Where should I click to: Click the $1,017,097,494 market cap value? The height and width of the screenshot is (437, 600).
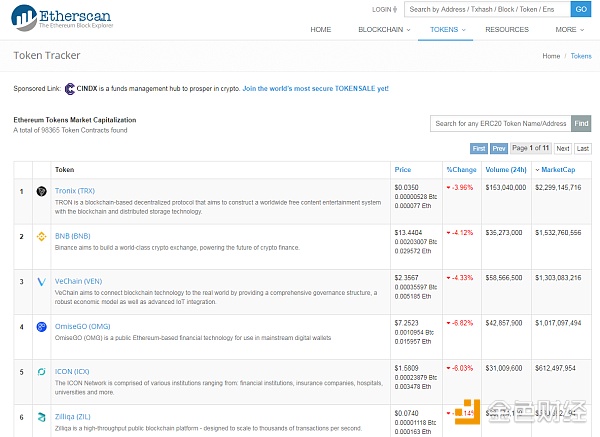558,323
